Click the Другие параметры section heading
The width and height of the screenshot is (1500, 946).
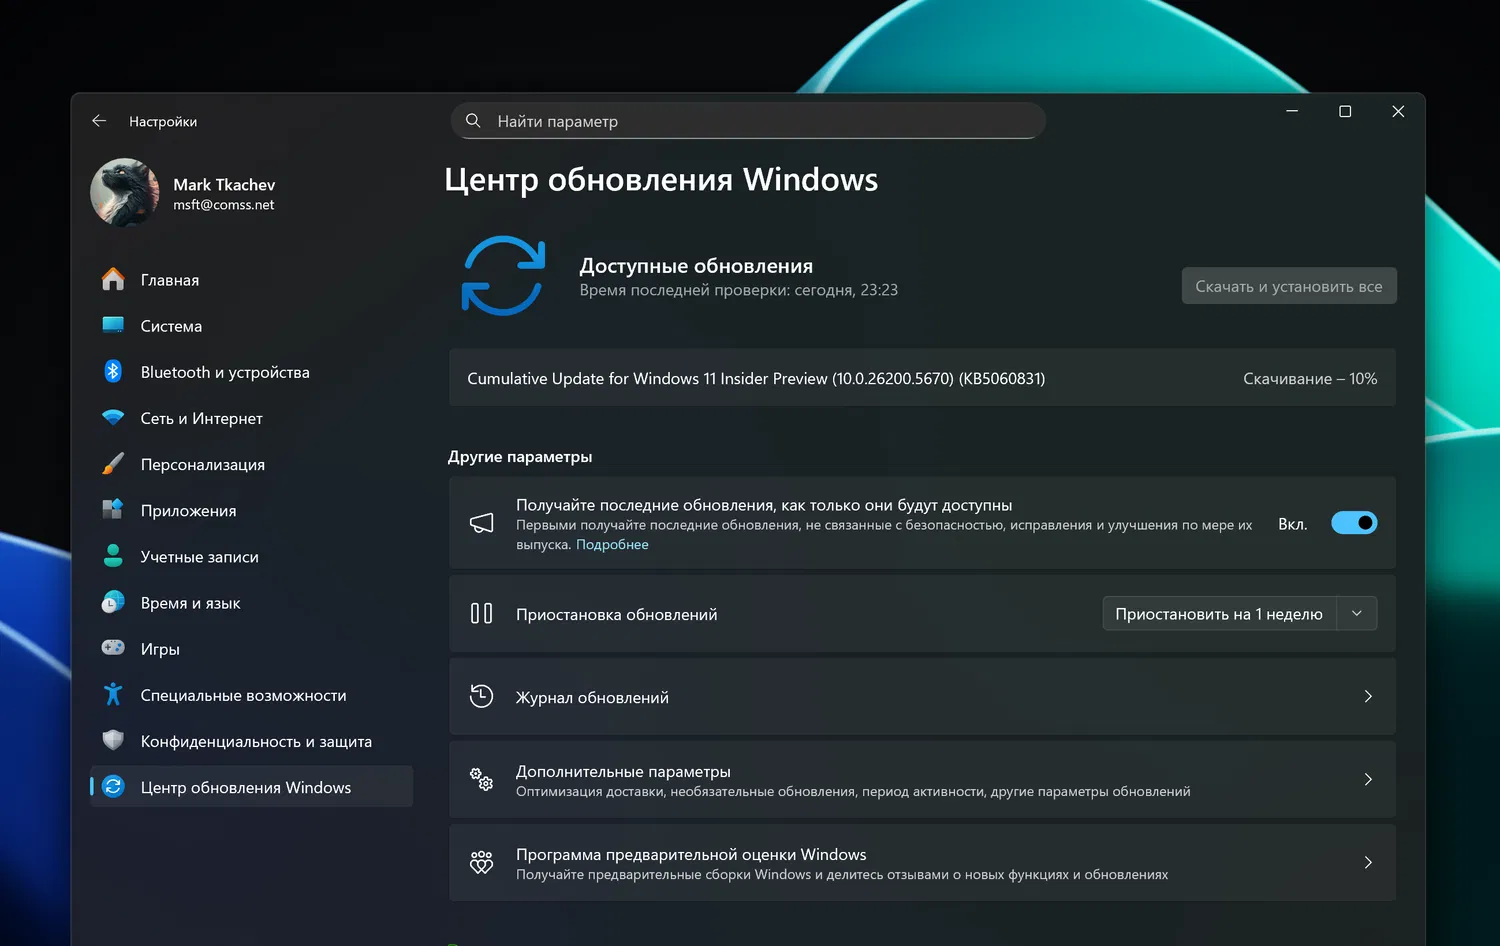tap(520, 457)
